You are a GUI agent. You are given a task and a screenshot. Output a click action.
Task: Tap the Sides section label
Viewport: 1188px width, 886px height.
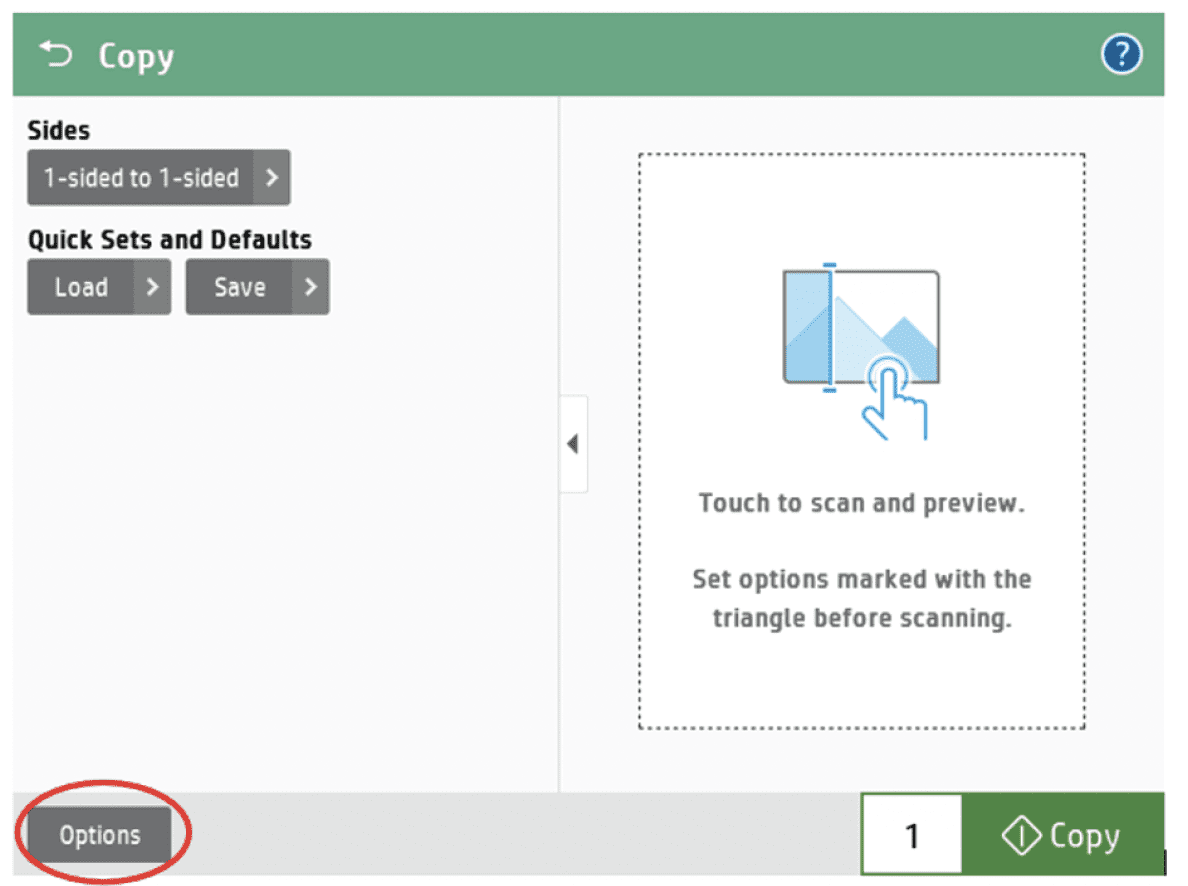pyautogui.click(x=58, y=130)
